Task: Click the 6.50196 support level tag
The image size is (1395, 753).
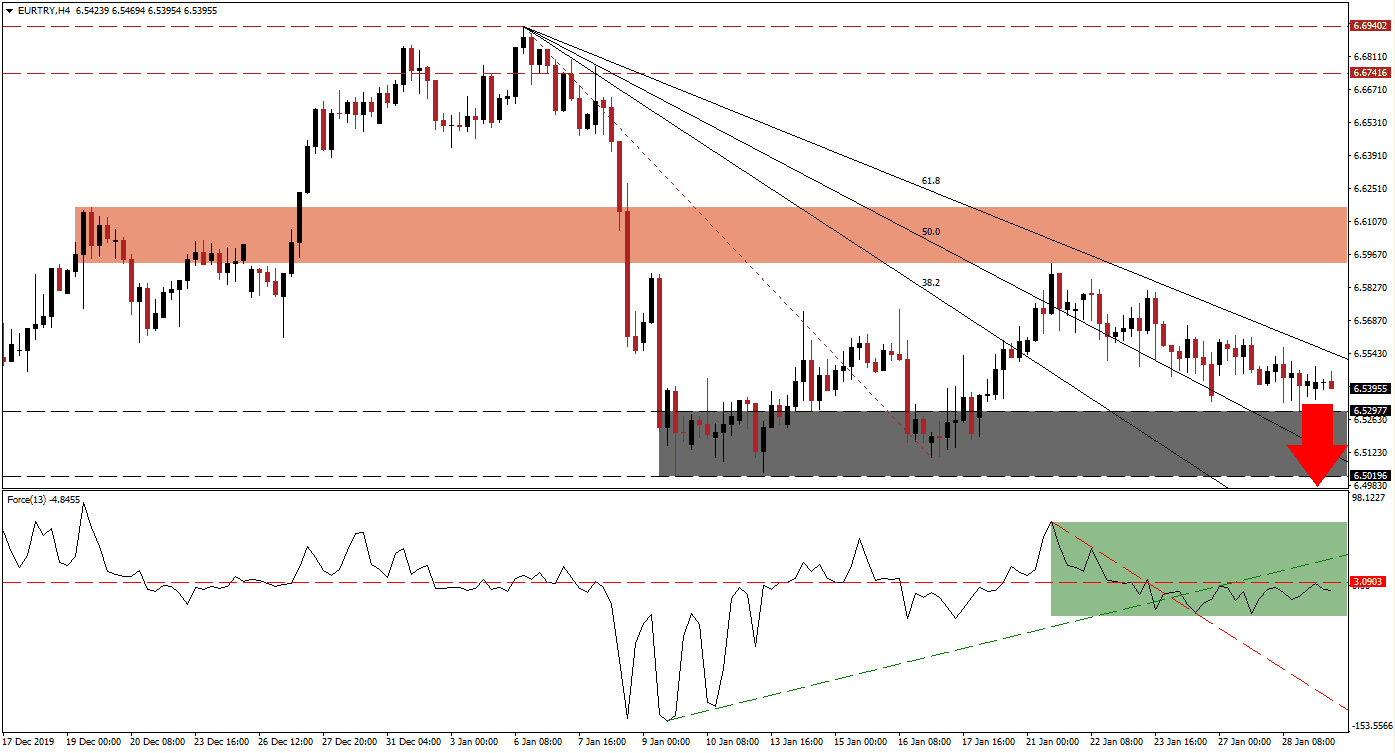Action: point(1368,476)
